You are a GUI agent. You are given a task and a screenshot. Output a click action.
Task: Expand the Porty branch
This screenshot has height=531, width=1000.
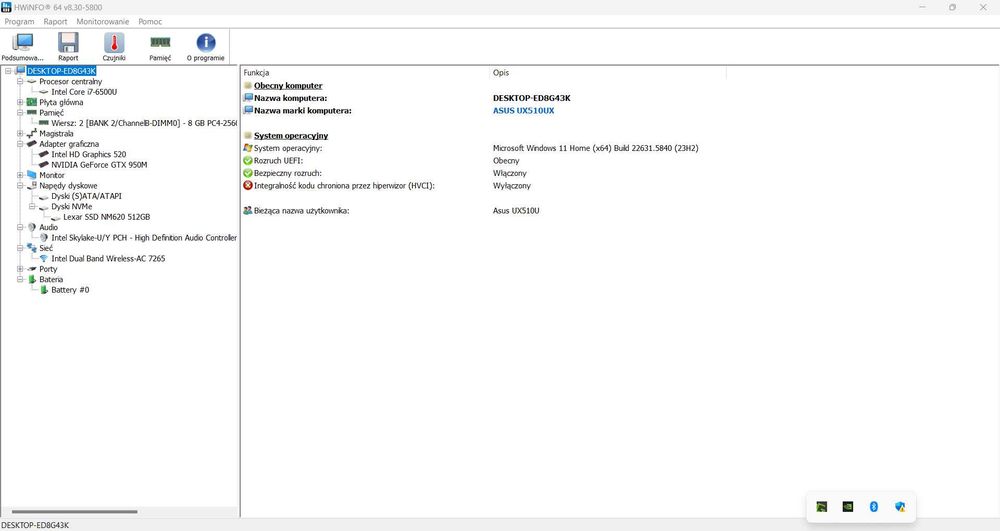pos(20,269)
